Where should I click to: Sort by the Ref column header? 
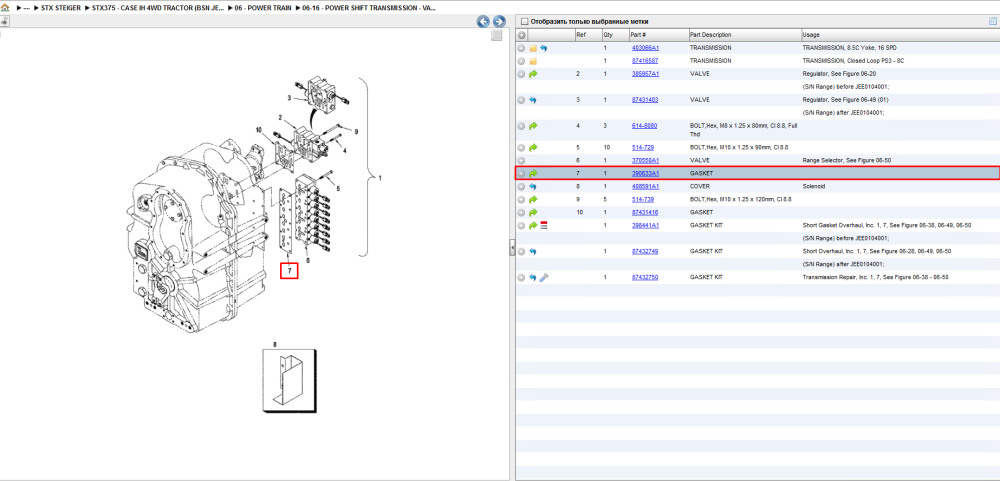[581, 35]
